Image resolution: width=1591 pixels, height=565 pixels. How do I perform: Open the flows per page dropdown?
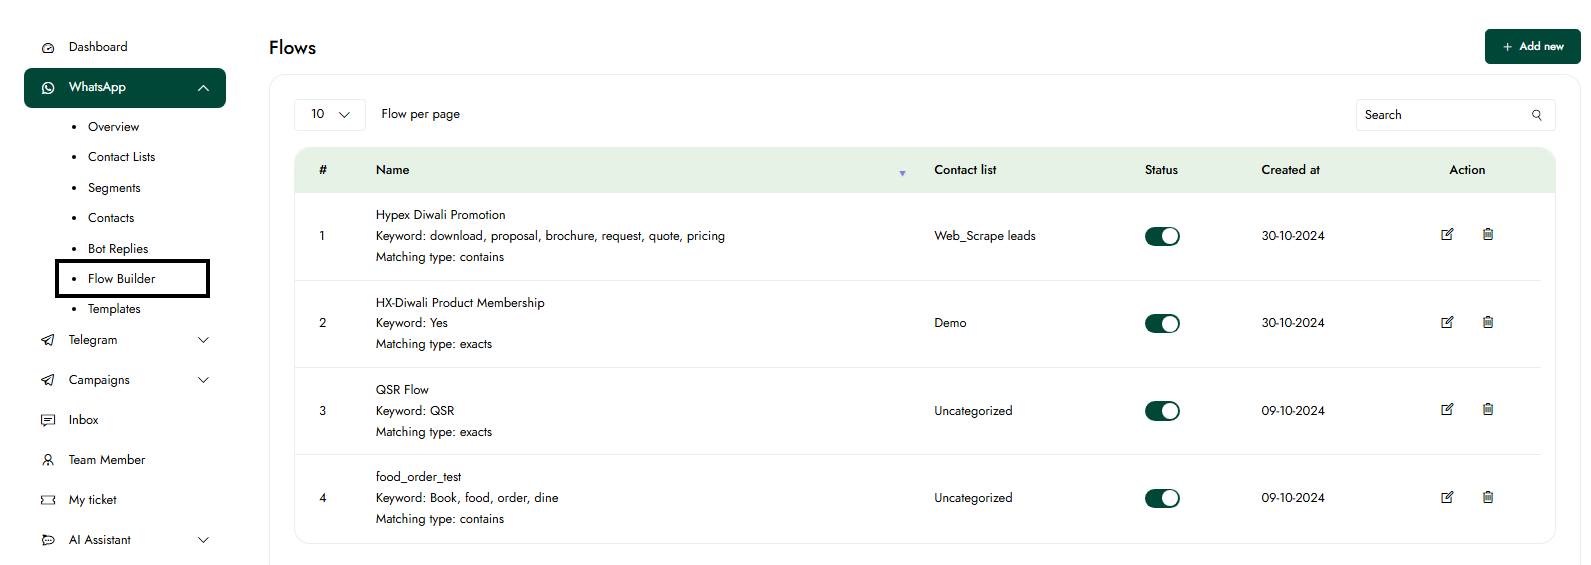[x=329, y=115]
